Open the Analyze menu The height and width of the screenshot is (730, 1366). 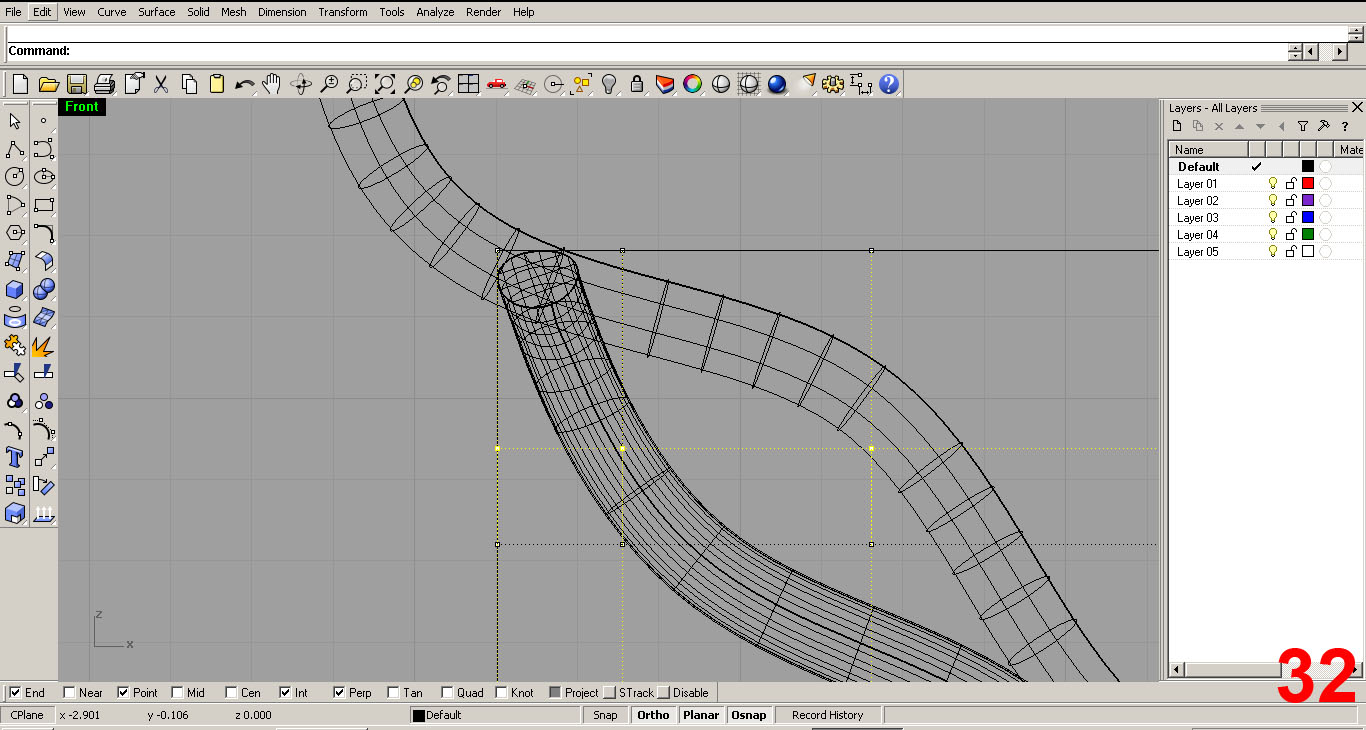(x=435, y=12)
